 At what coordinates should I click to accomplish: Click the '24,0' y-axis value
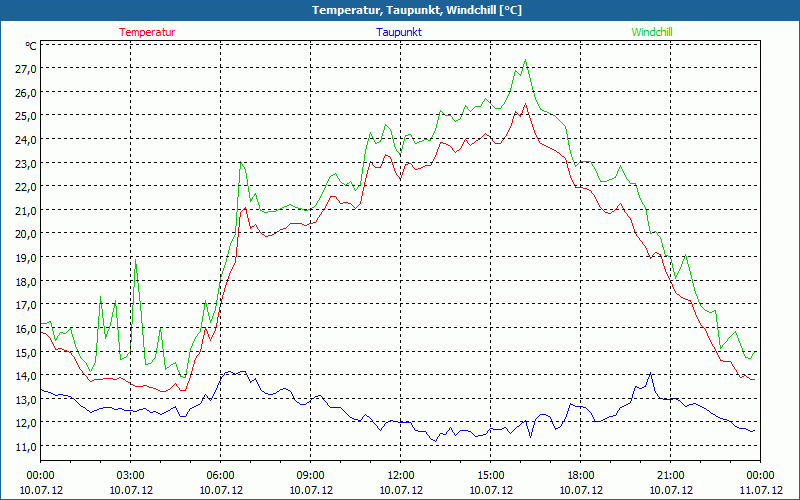point(26,139)
